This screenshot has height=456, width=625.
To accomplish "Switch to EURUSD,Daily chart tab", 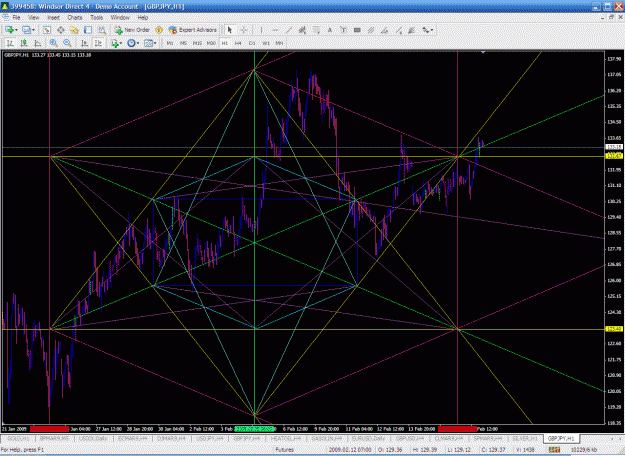I will point(368,438).
